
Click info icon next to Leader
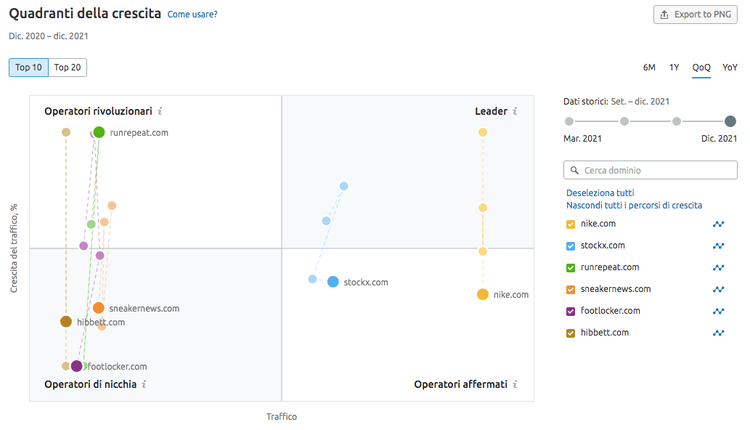tap(515, 111)
